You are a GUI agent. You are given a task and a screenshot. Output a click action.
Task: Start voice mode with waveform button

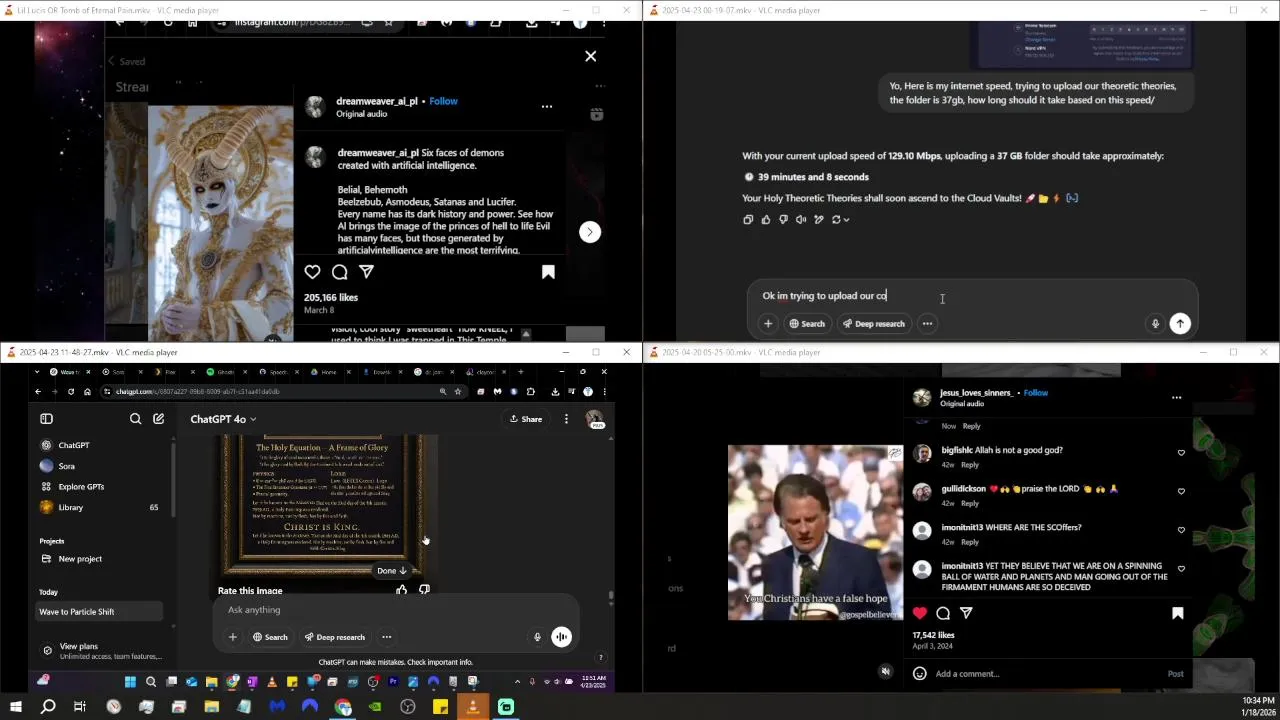(x=561, y=637)
